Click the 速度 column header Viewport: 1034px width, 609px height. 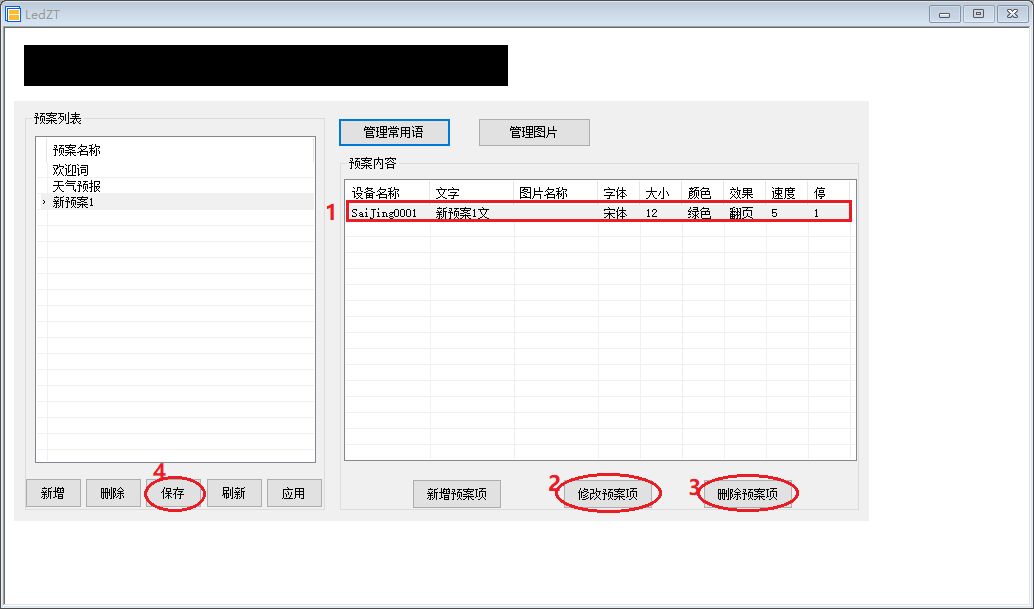(x=787, y=192)
